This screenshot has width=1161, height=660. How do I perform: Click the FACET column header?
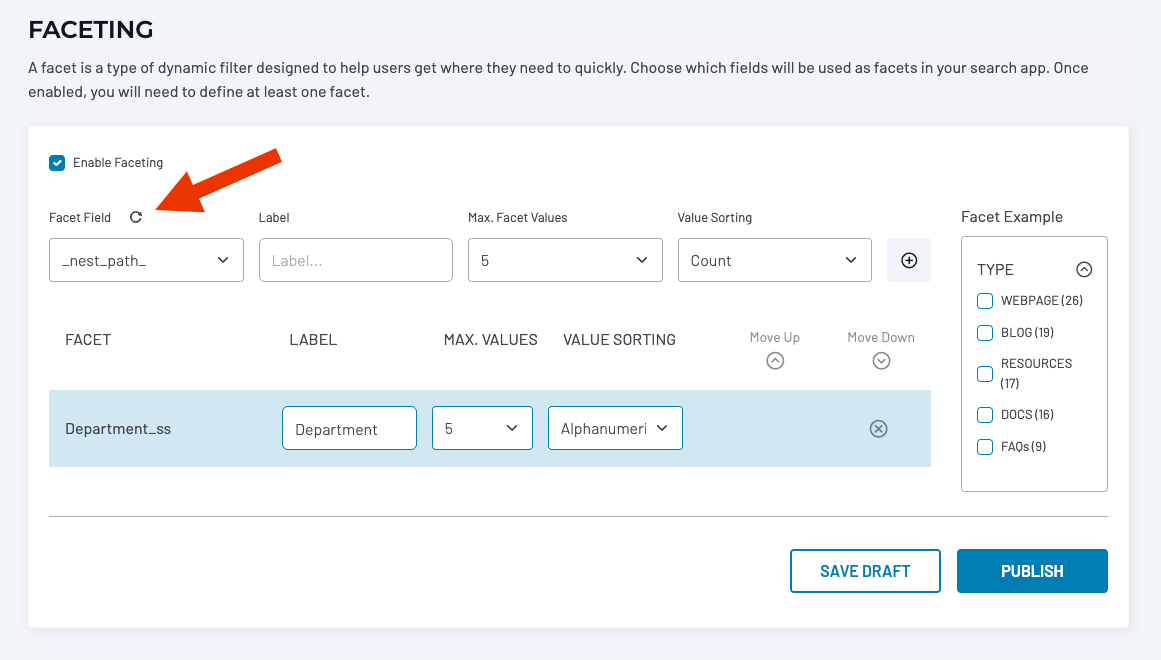[x=88, y=340]
